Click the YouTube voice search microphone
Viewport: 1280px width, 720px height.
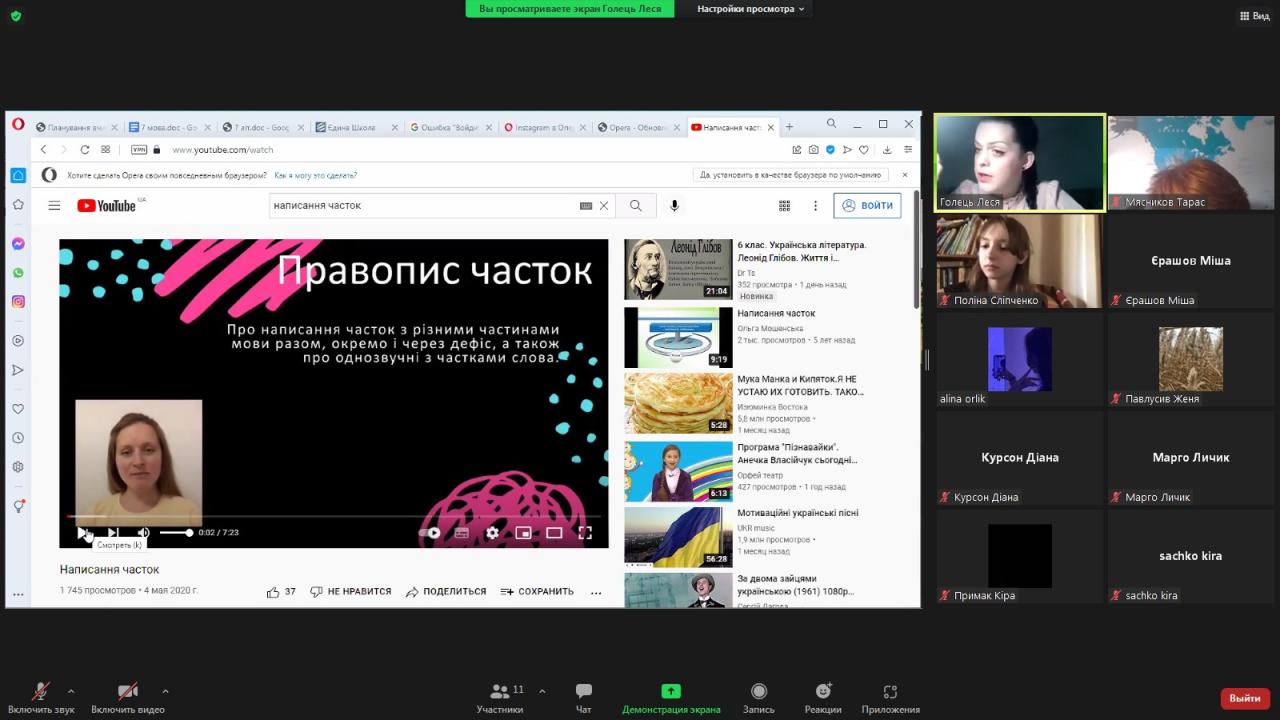point(674,206)
